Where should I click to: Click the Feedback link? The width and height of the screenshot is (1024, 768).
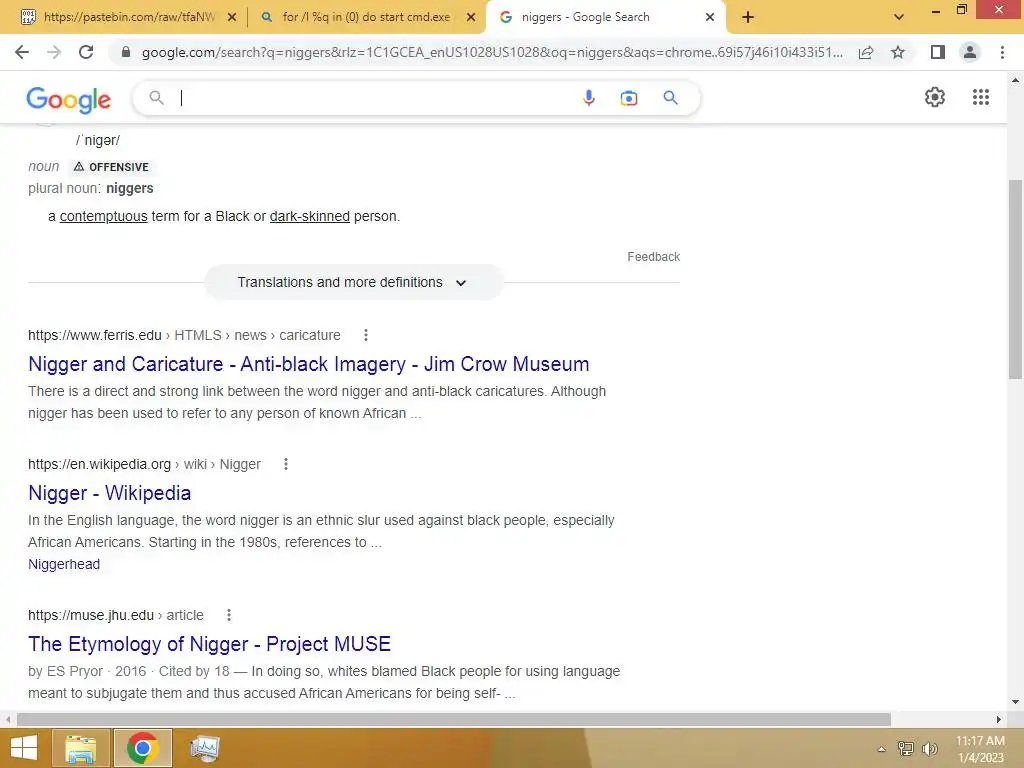tap(654, 257)
